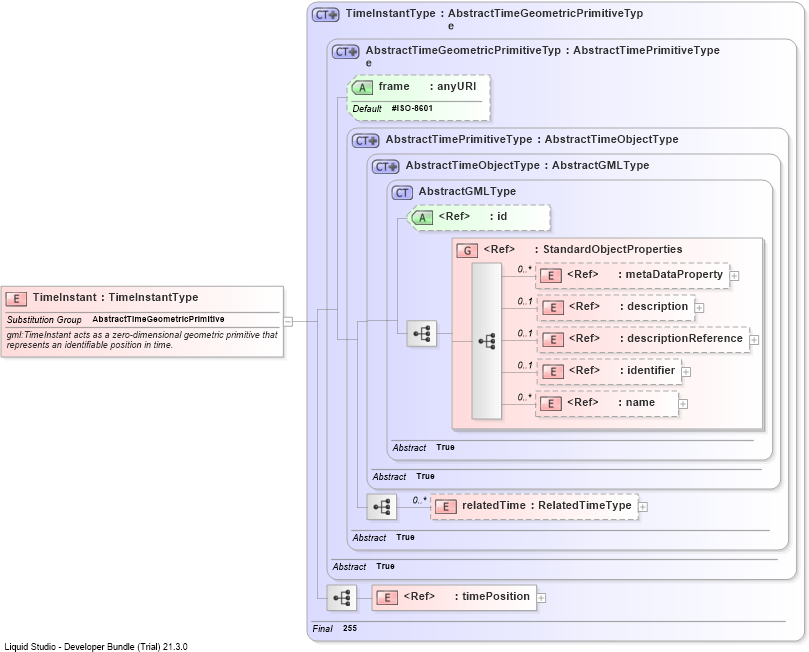
Task: Expand the identifier element
Action: [x=686, y=372]
